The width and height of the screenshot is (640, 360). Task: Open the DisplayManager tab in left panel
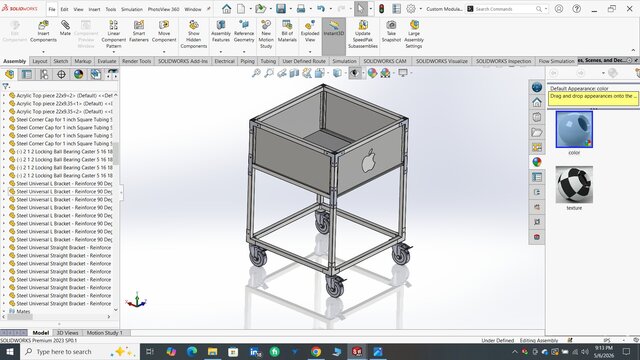[78, 74]
